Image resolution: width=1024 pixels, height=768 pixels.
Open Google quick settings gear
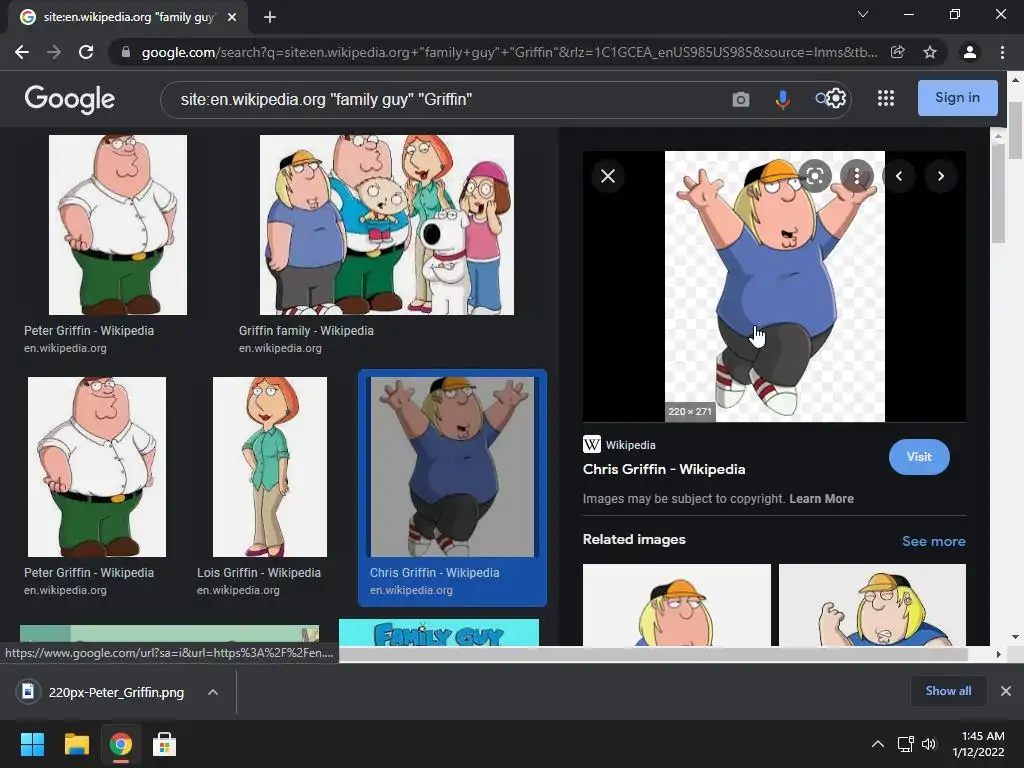(x=837, y=99)
